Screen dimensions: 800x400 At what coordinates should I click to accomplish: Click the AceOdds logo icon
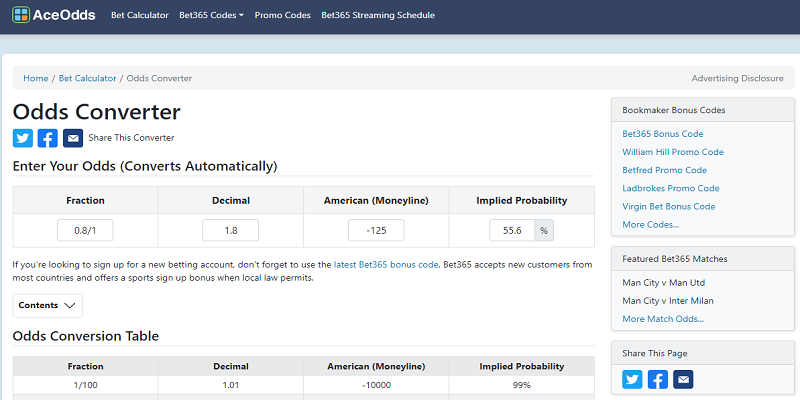[21, 15]
